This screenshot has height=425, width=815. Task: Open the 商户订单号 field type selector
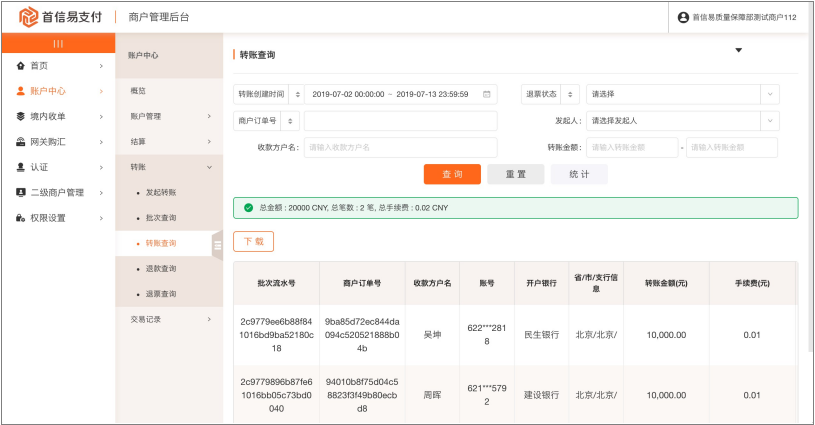point(290,121)
